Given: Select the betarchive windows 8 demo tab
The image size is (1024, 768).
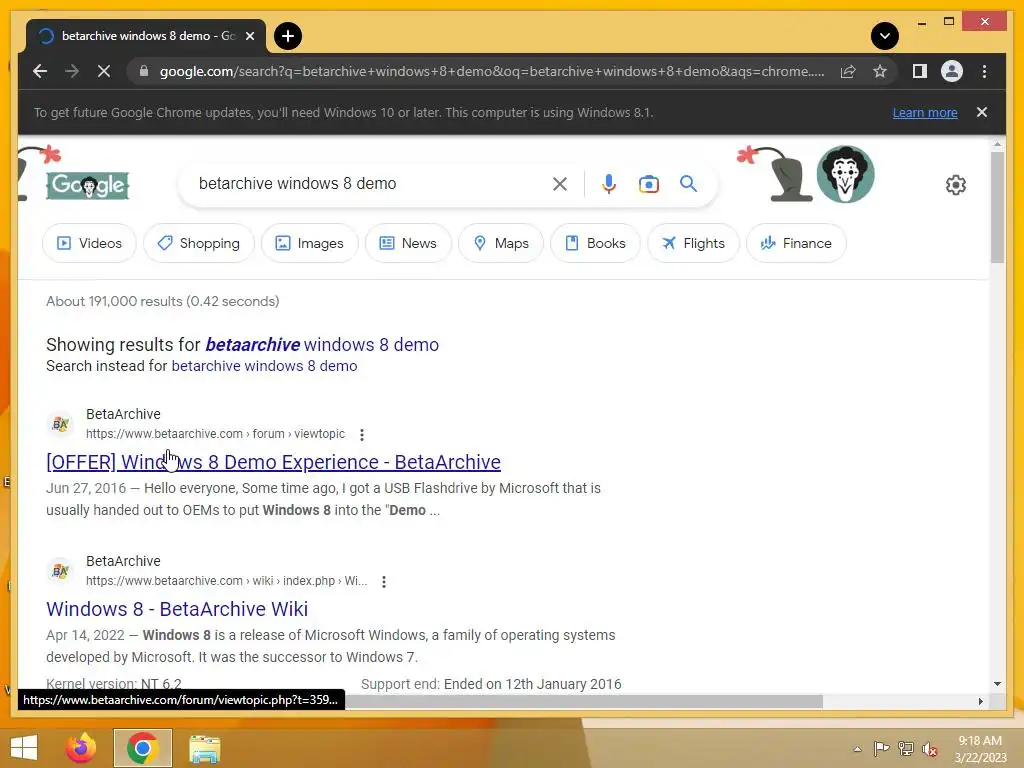Looking at the screenshot, I should 146,36.
